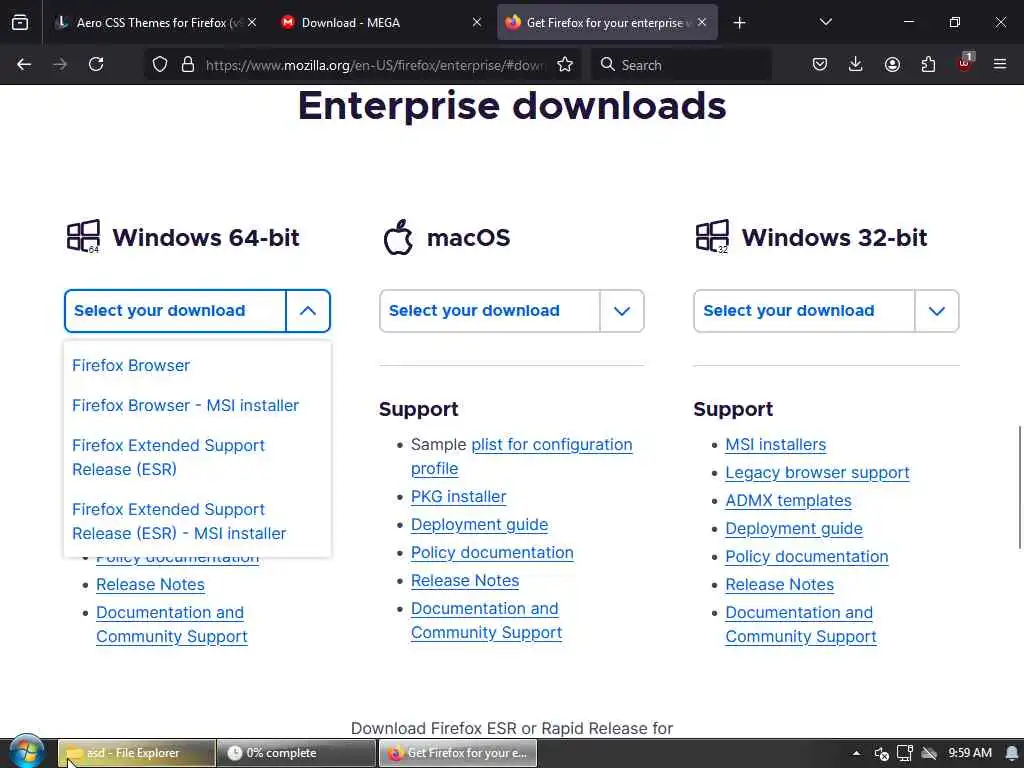Open Windows 32-bit Release Notes link
1024x768 pixels.
tap(779, 584)
